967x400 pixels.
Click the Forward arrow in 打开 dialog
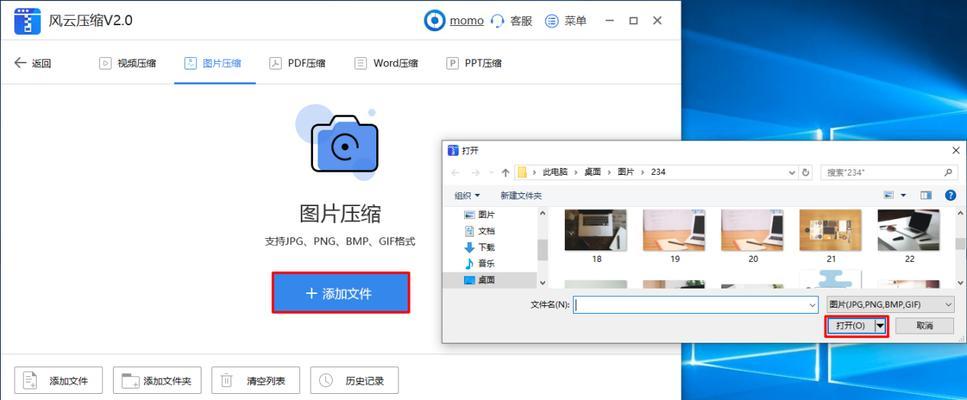pyautogui.click(x=475, y=173)
